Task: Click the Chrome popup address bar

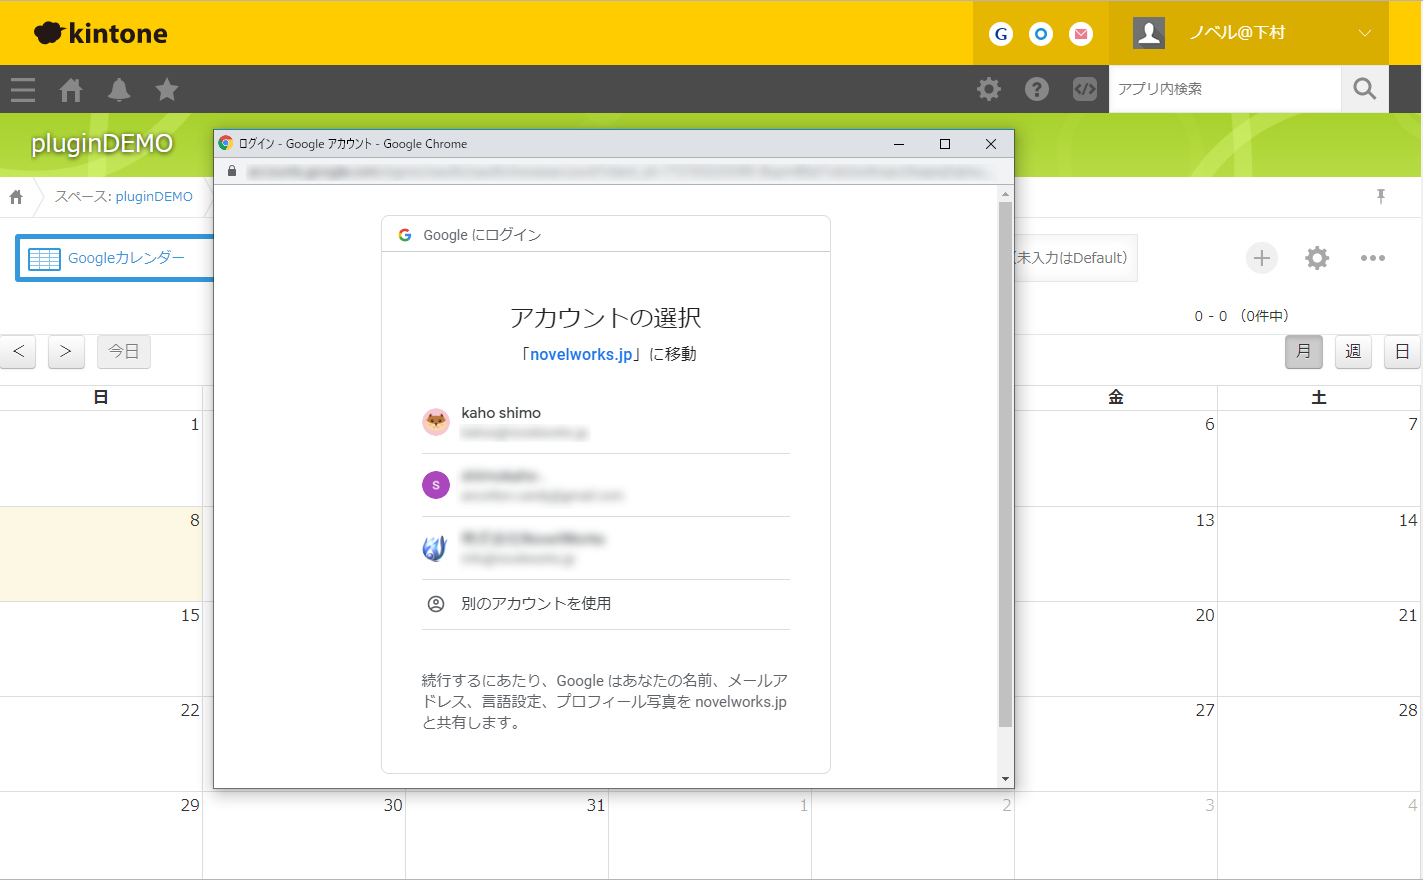Action: 615,171
